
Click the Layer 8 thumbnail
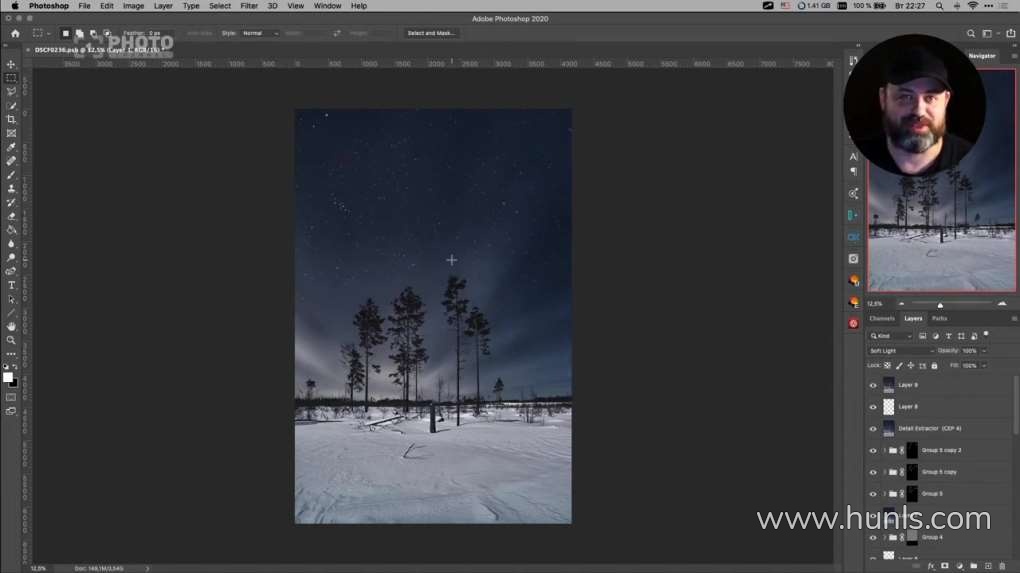click(x=889, y=407)
